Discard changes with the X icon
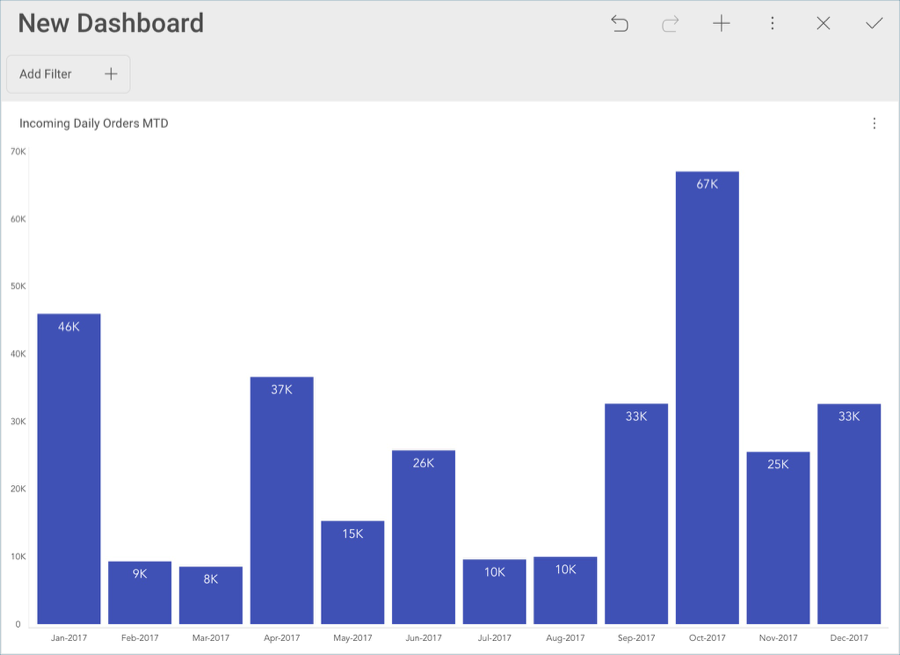Viewport: 900px width, 655px height. [823, 24]
